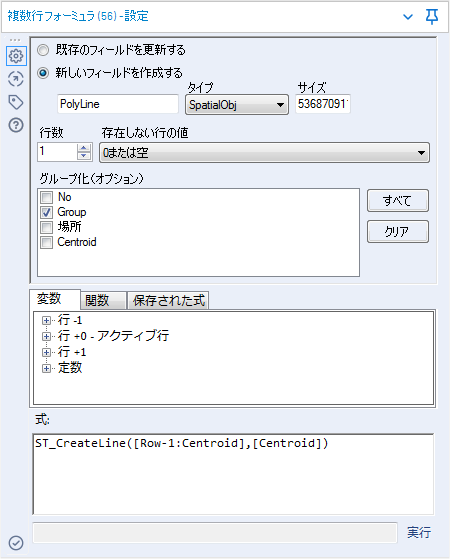Check the 場所 grouping checkbox
Image resolution: width=450 pixels, height=559 pixels.
point(46,227)
